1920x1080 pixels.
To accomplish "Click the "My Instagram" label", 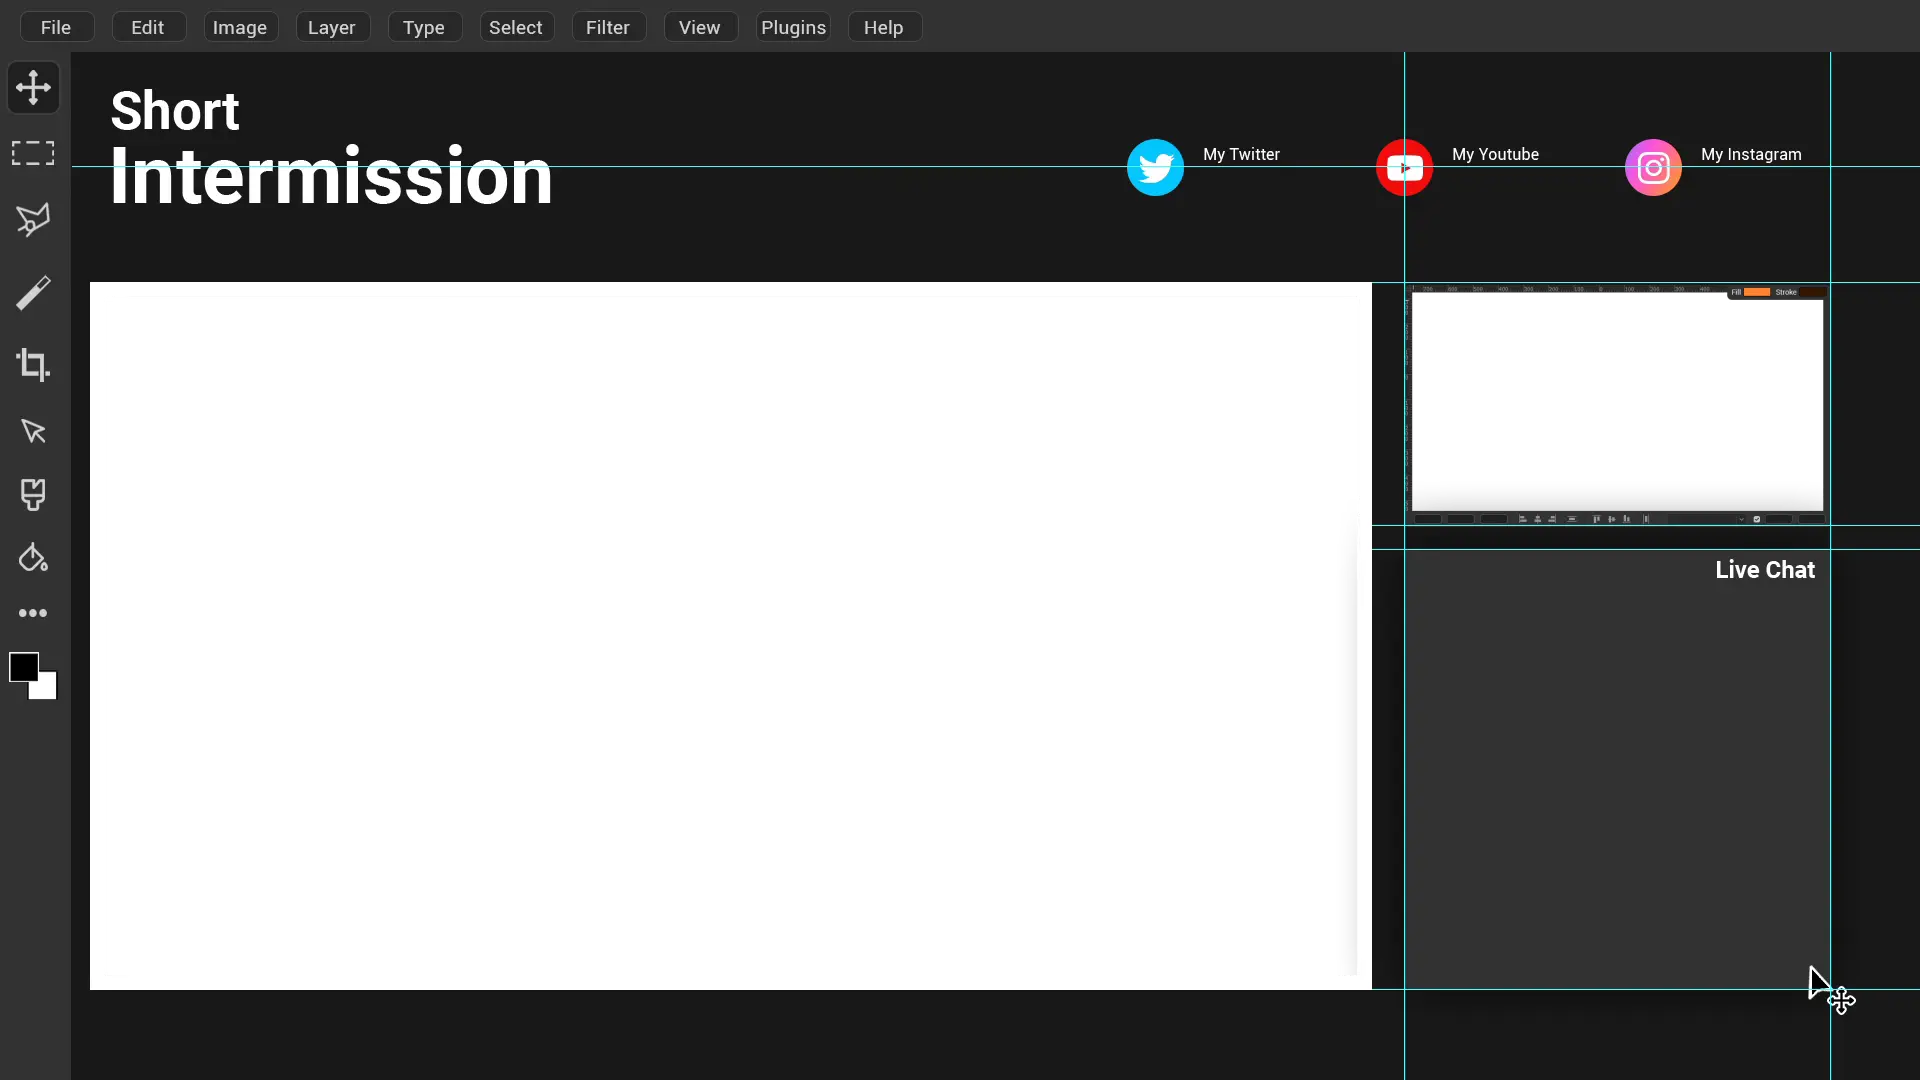I will [1751, 154].
